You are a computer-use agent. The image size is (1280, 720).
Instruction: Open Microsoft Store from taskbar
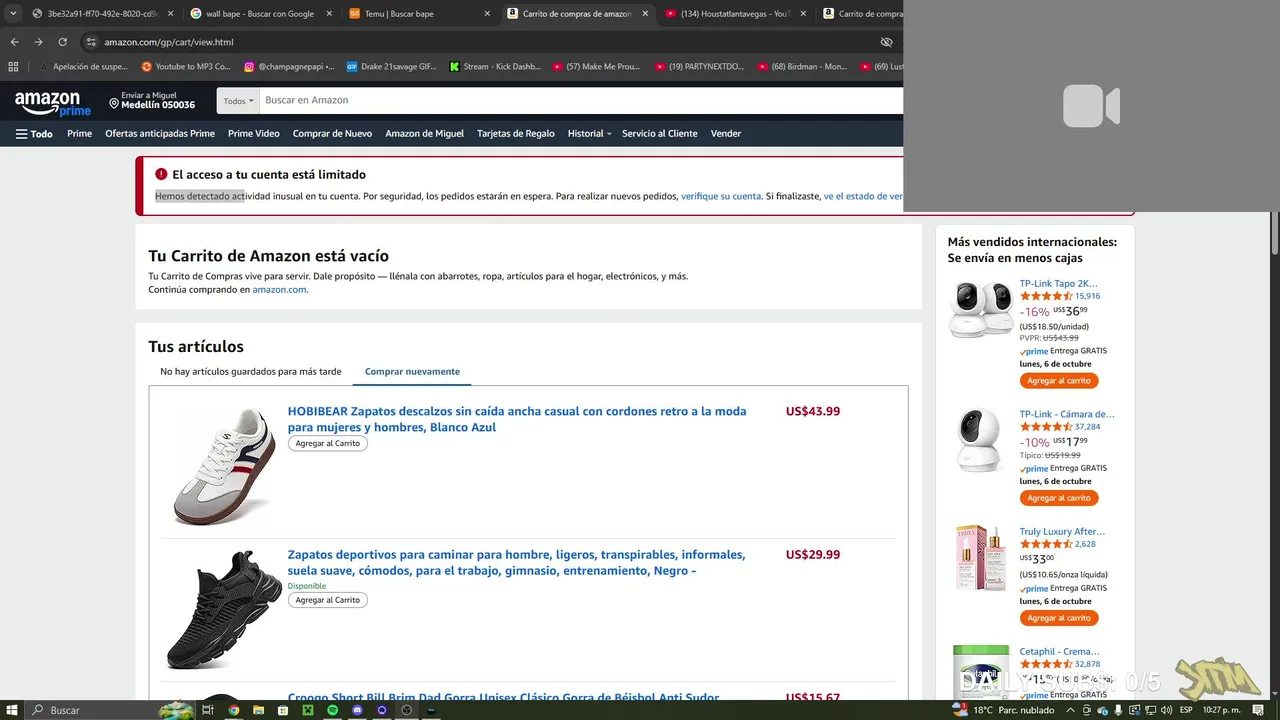click(x=283, y=710)
